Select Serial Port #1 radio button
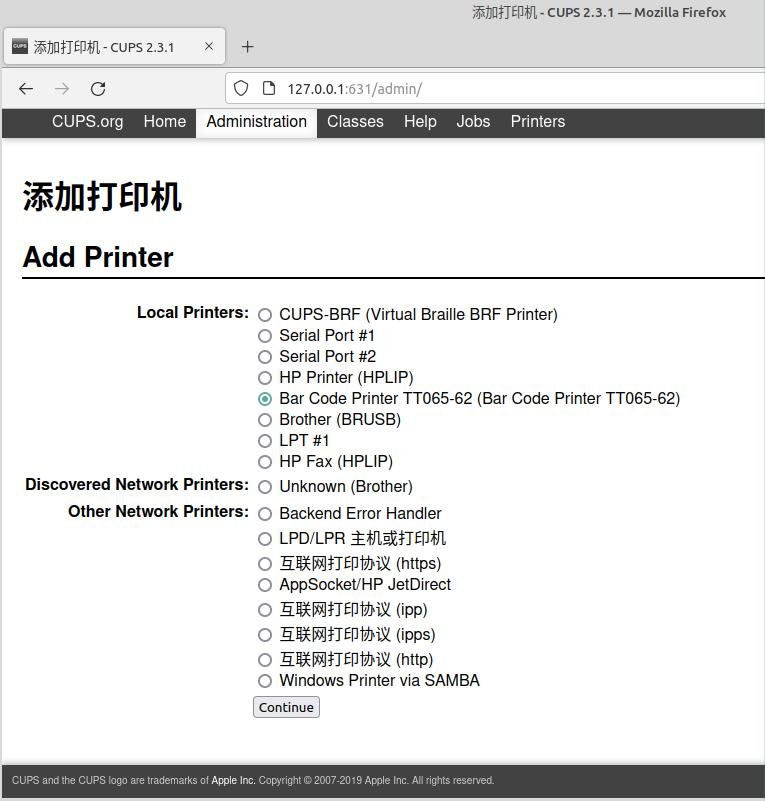 pos(265,336)
